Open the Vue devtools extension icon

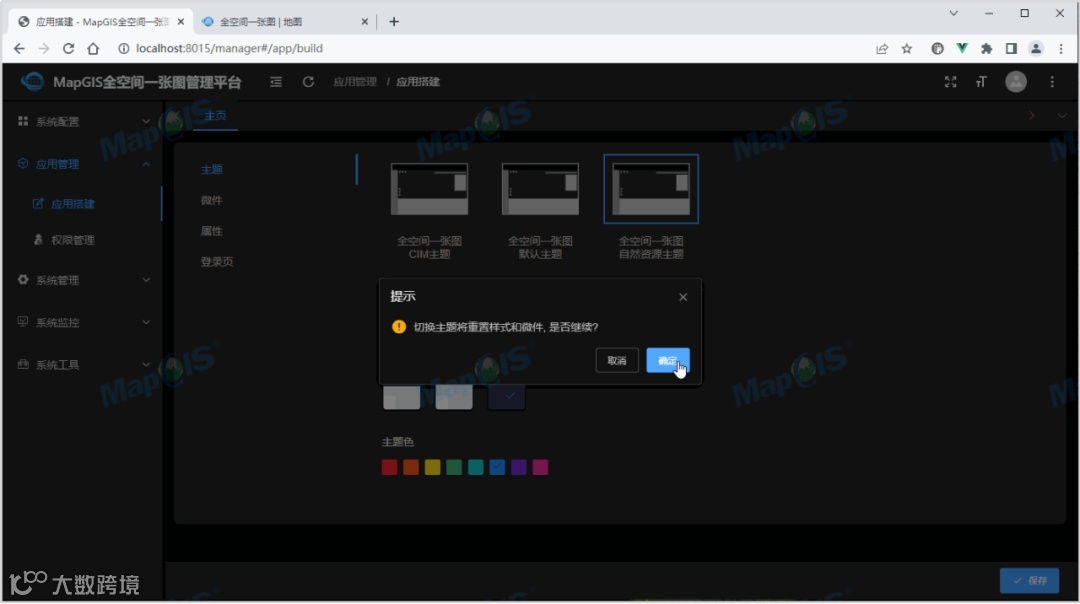click(x=962, y=48)
